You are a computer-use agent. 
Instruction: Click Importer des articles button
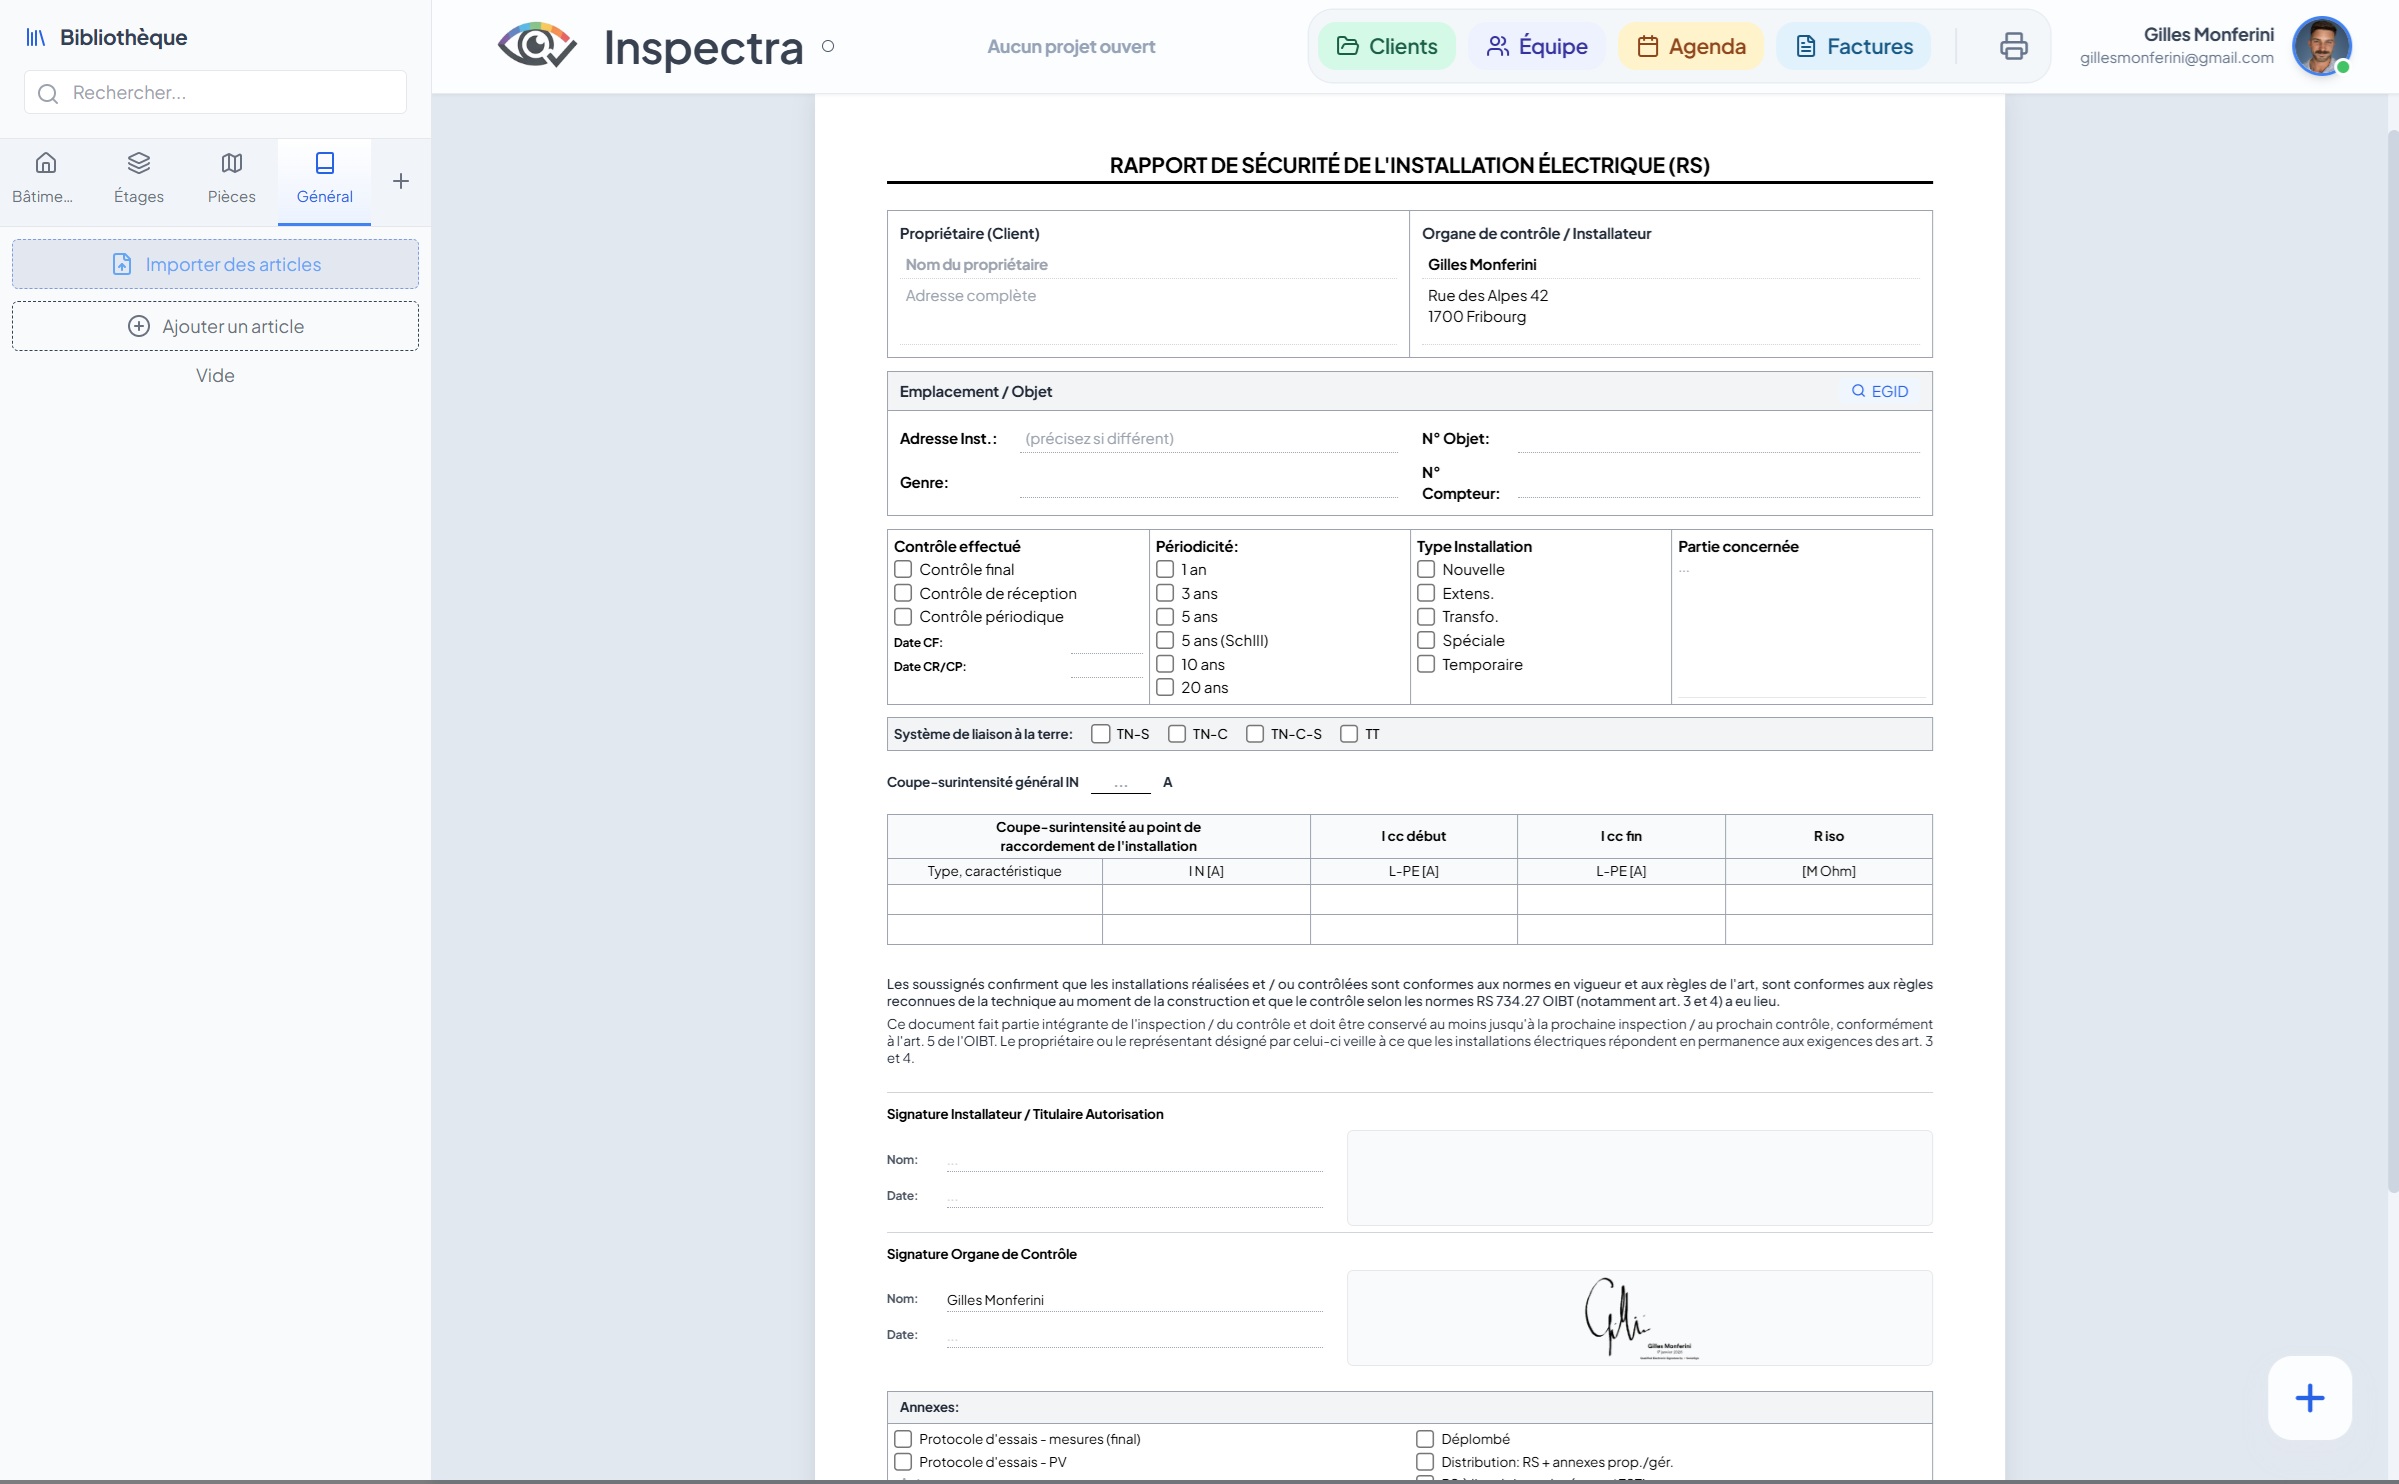click(x=215, y=264)
